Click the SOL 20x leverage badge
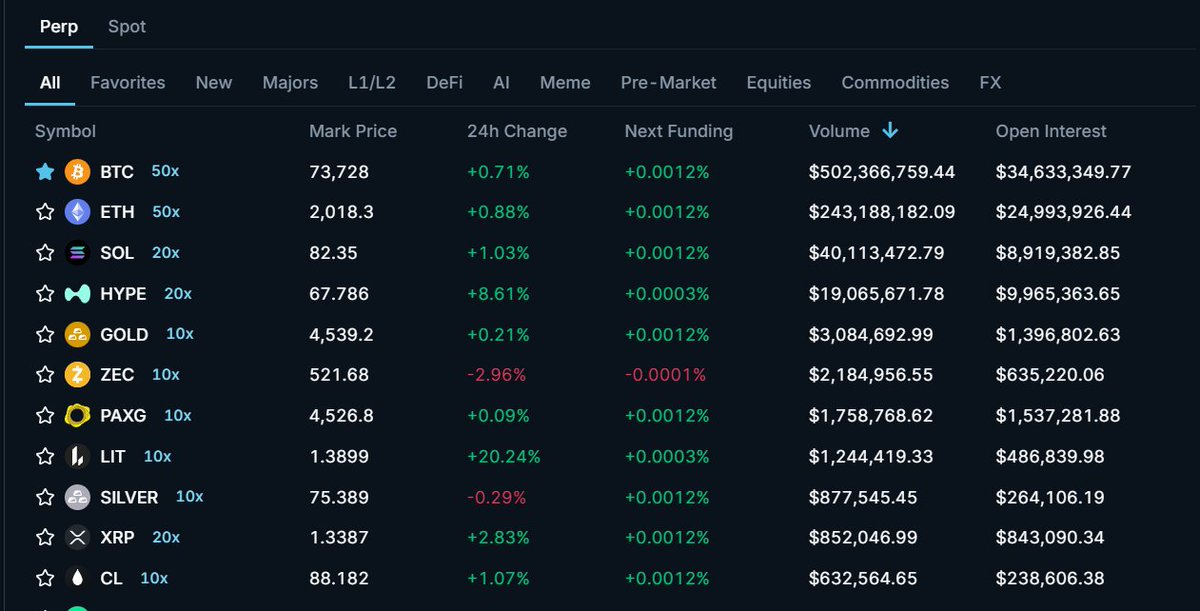 (166, 253)
